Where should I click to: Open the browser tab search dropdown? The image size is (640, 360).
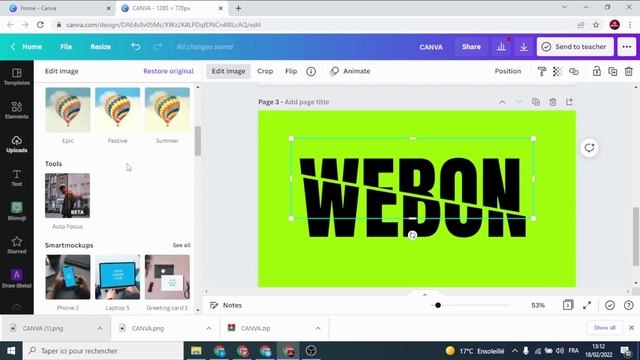point(564,7)
